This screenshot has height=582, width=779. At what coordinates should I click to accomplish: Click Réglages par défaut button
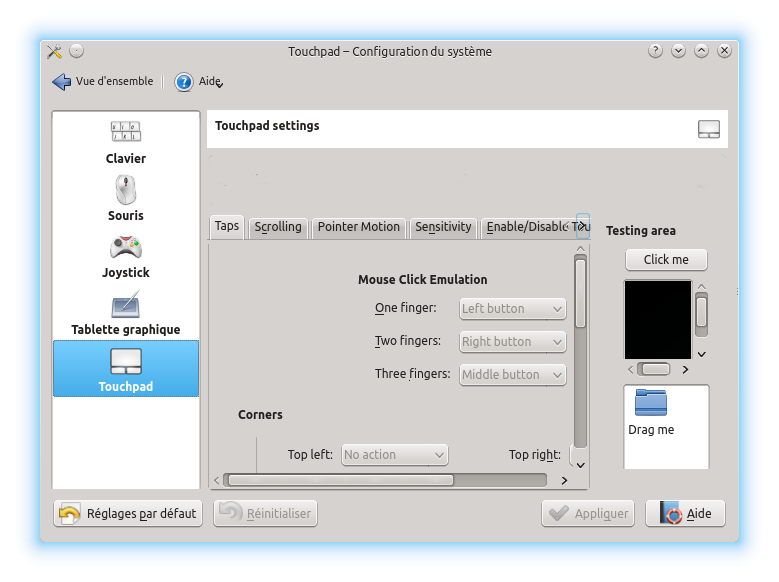(x=128, y=513)
